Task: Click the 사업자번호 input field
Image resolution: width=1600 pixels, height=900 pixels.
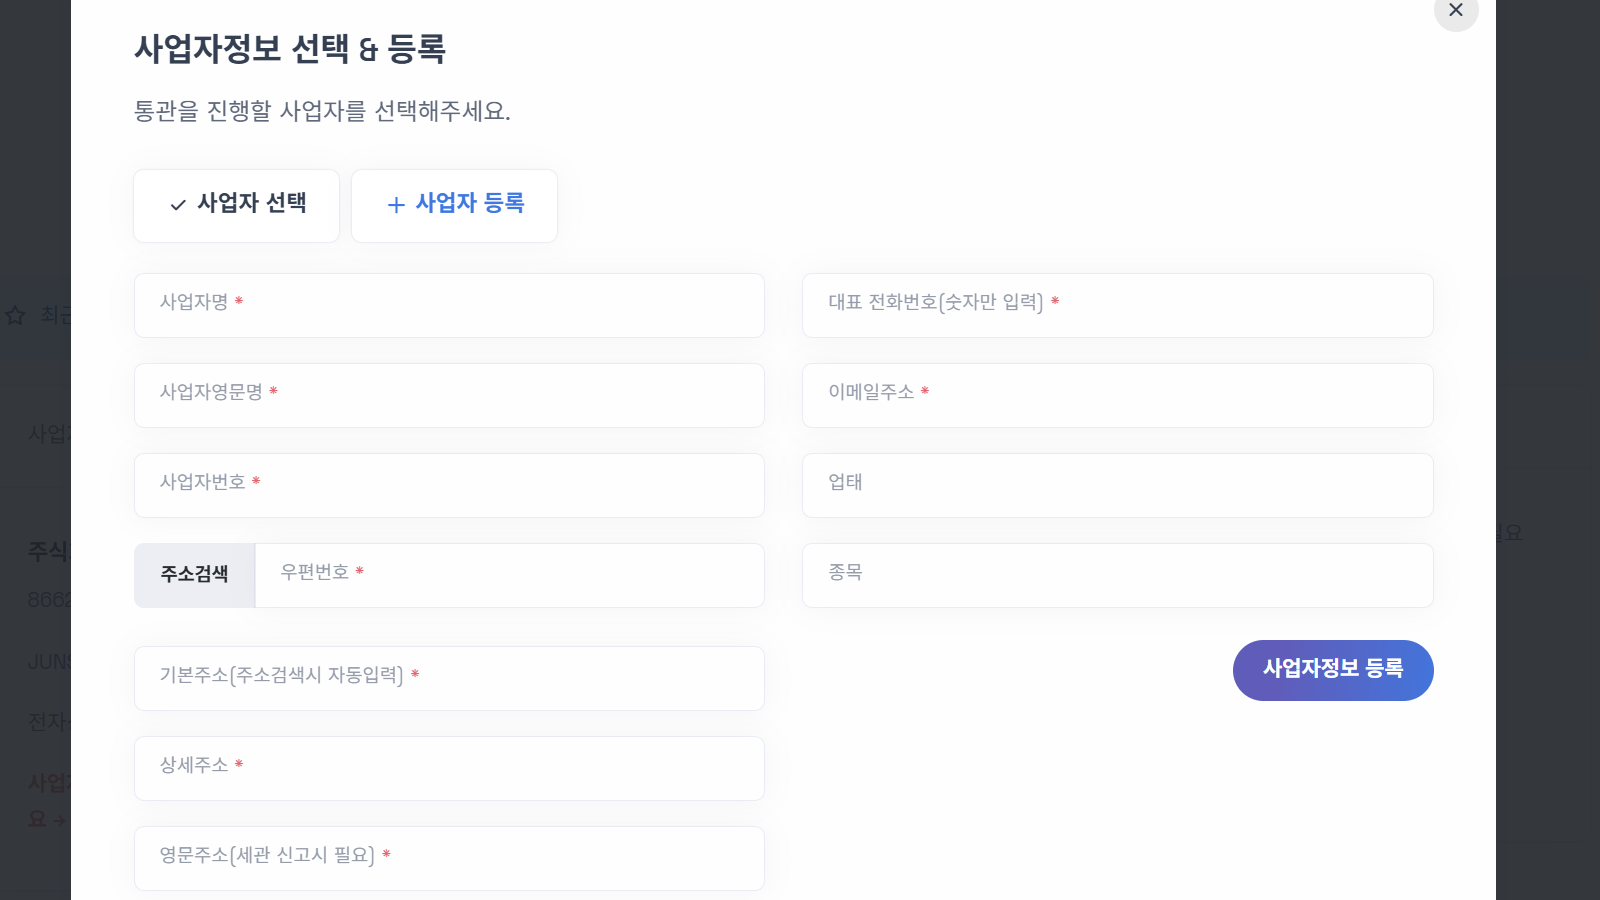Action: tap(449, 485)
